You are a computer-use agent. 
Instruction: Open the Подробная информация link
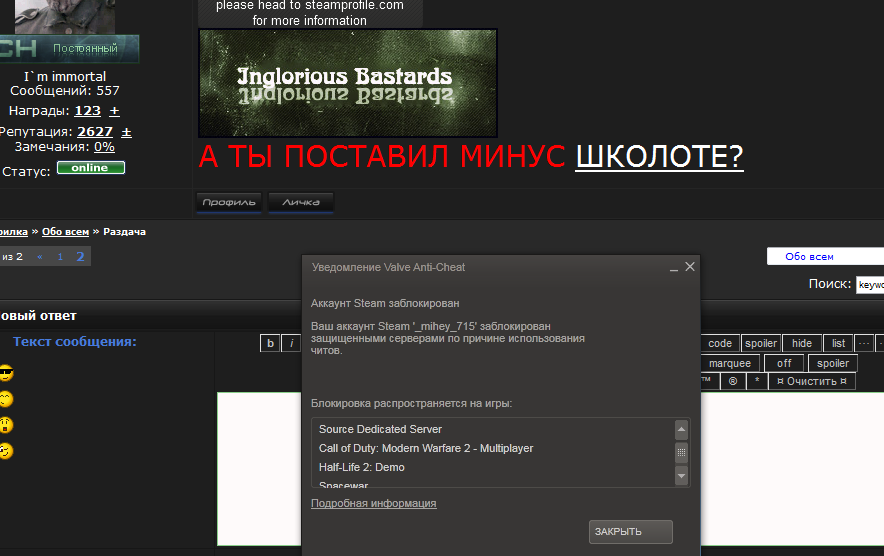[x=373, y=503]
